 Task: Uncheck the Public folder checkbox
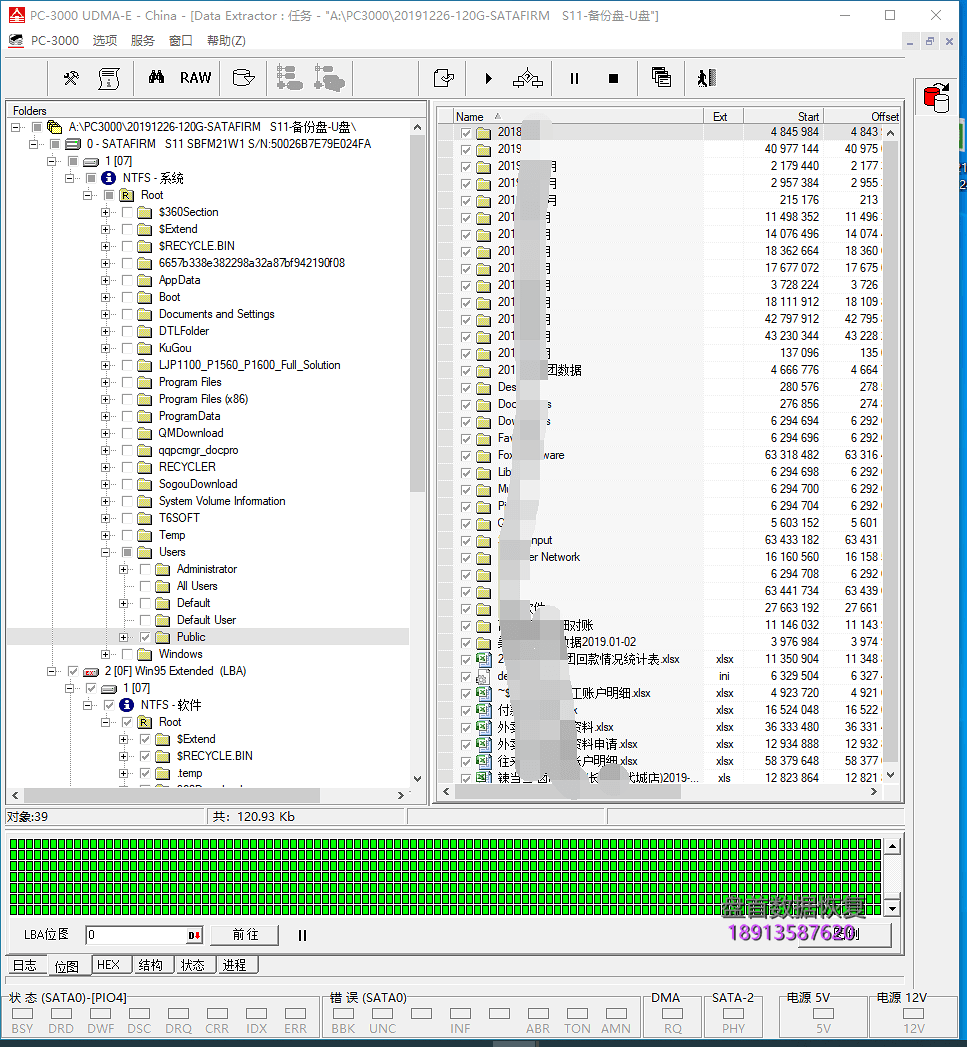click(145, 637)
